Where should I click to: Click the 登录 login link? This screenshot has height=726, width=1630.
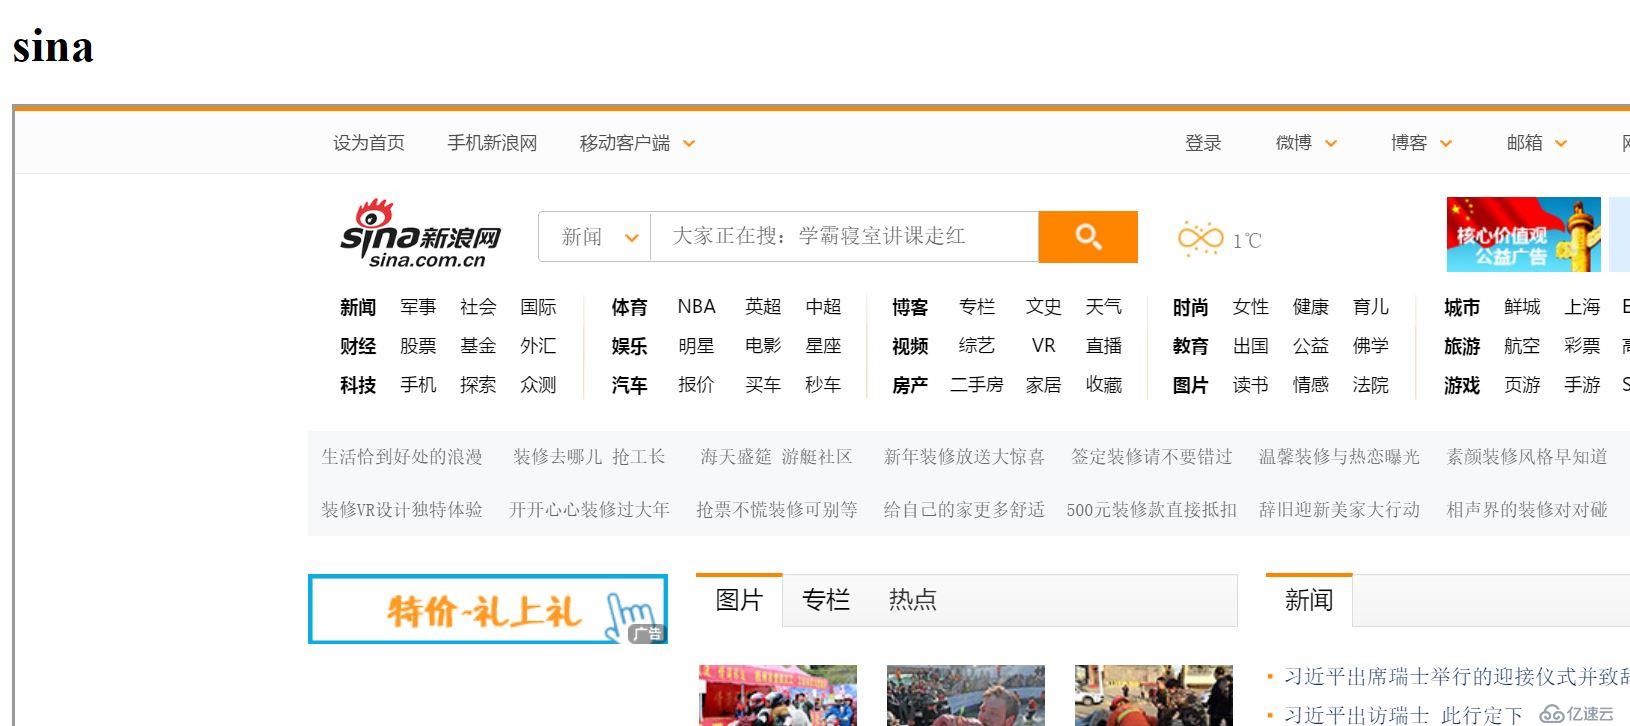click(1203, 143)
